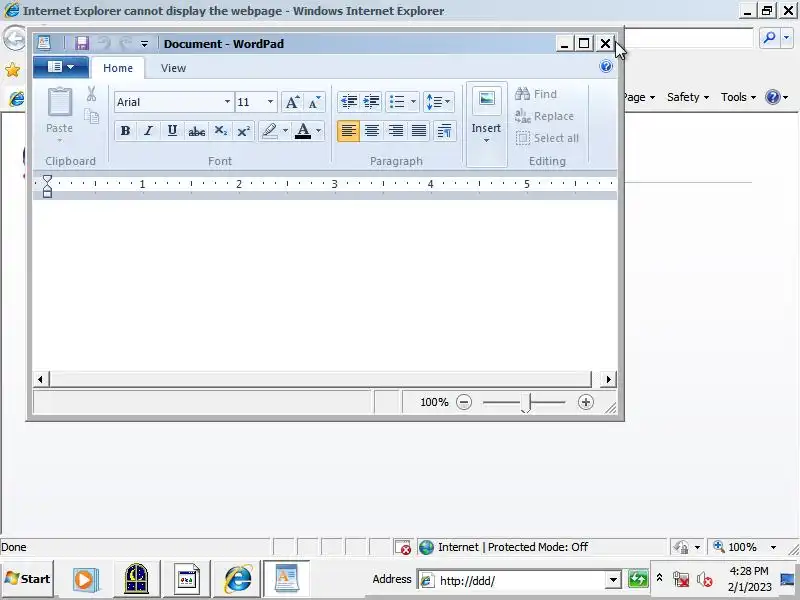Click the horizontal scrollbar right arrow
Screen dimensions: 800x600
click(x=608, y=380)
